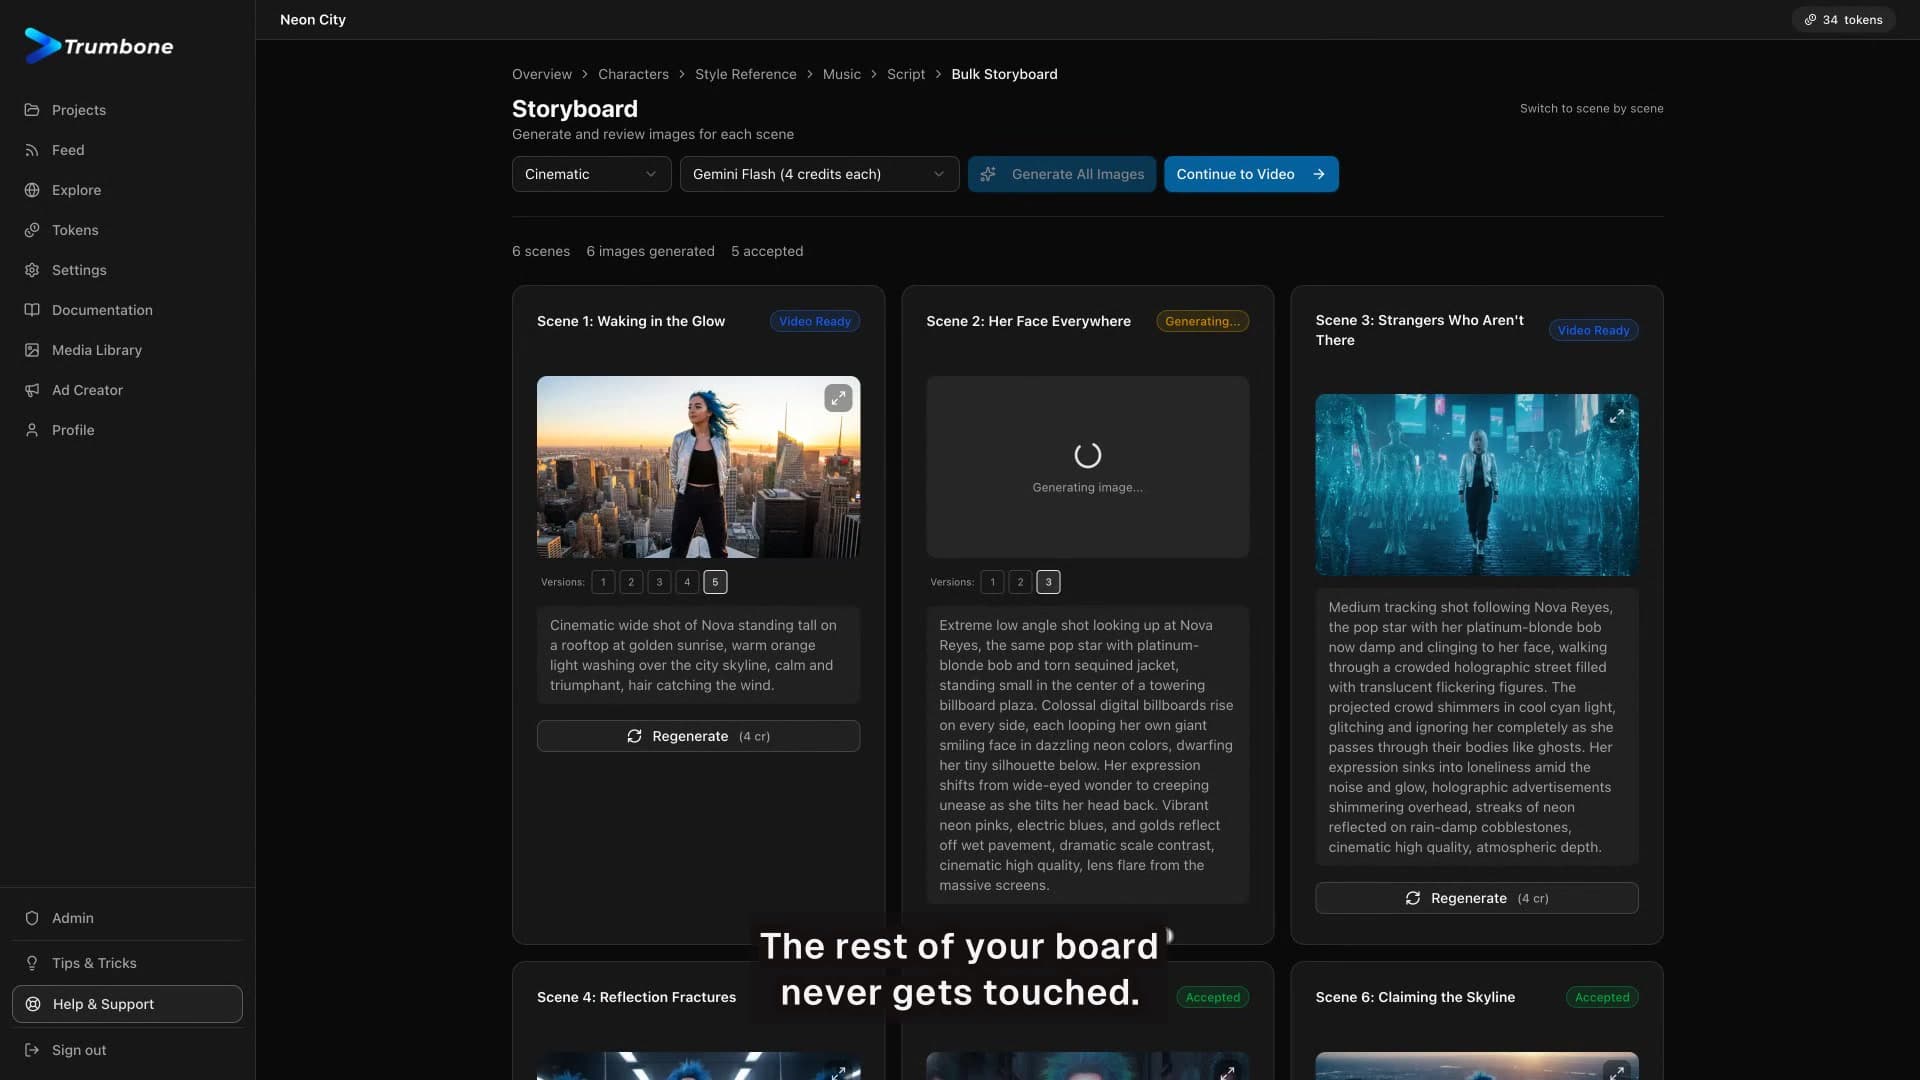Click the Scene 1 Video Ready badge
1920x1080 pixels.
(x=814, y=321)
